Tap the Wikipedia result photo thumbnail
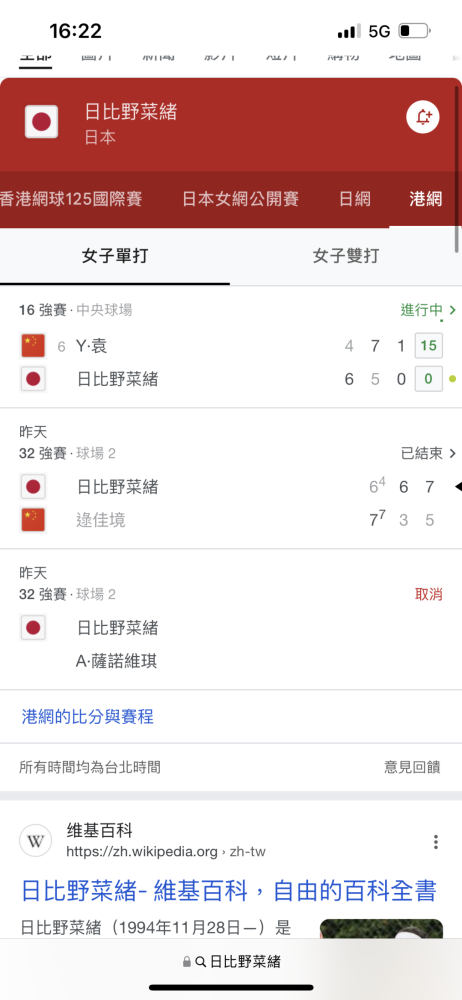The height and width of the screenshot is (1000, 462). tap(381, 928)
